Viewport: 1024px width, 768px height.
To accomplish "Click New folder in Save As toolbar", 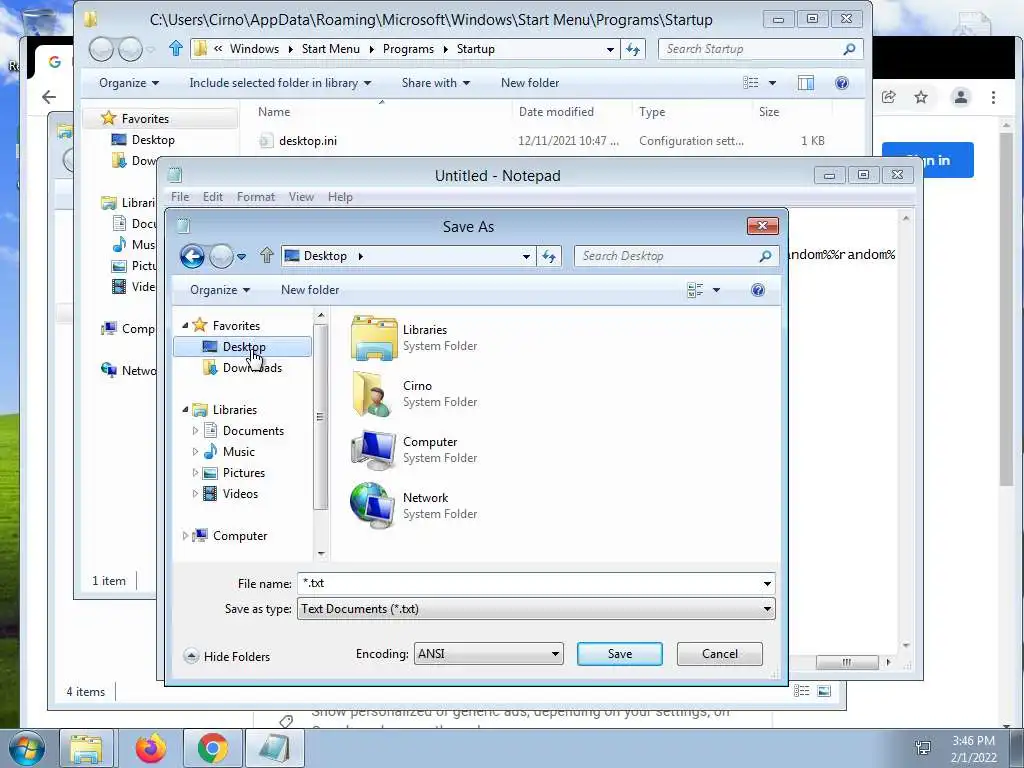I will (310, 290).
